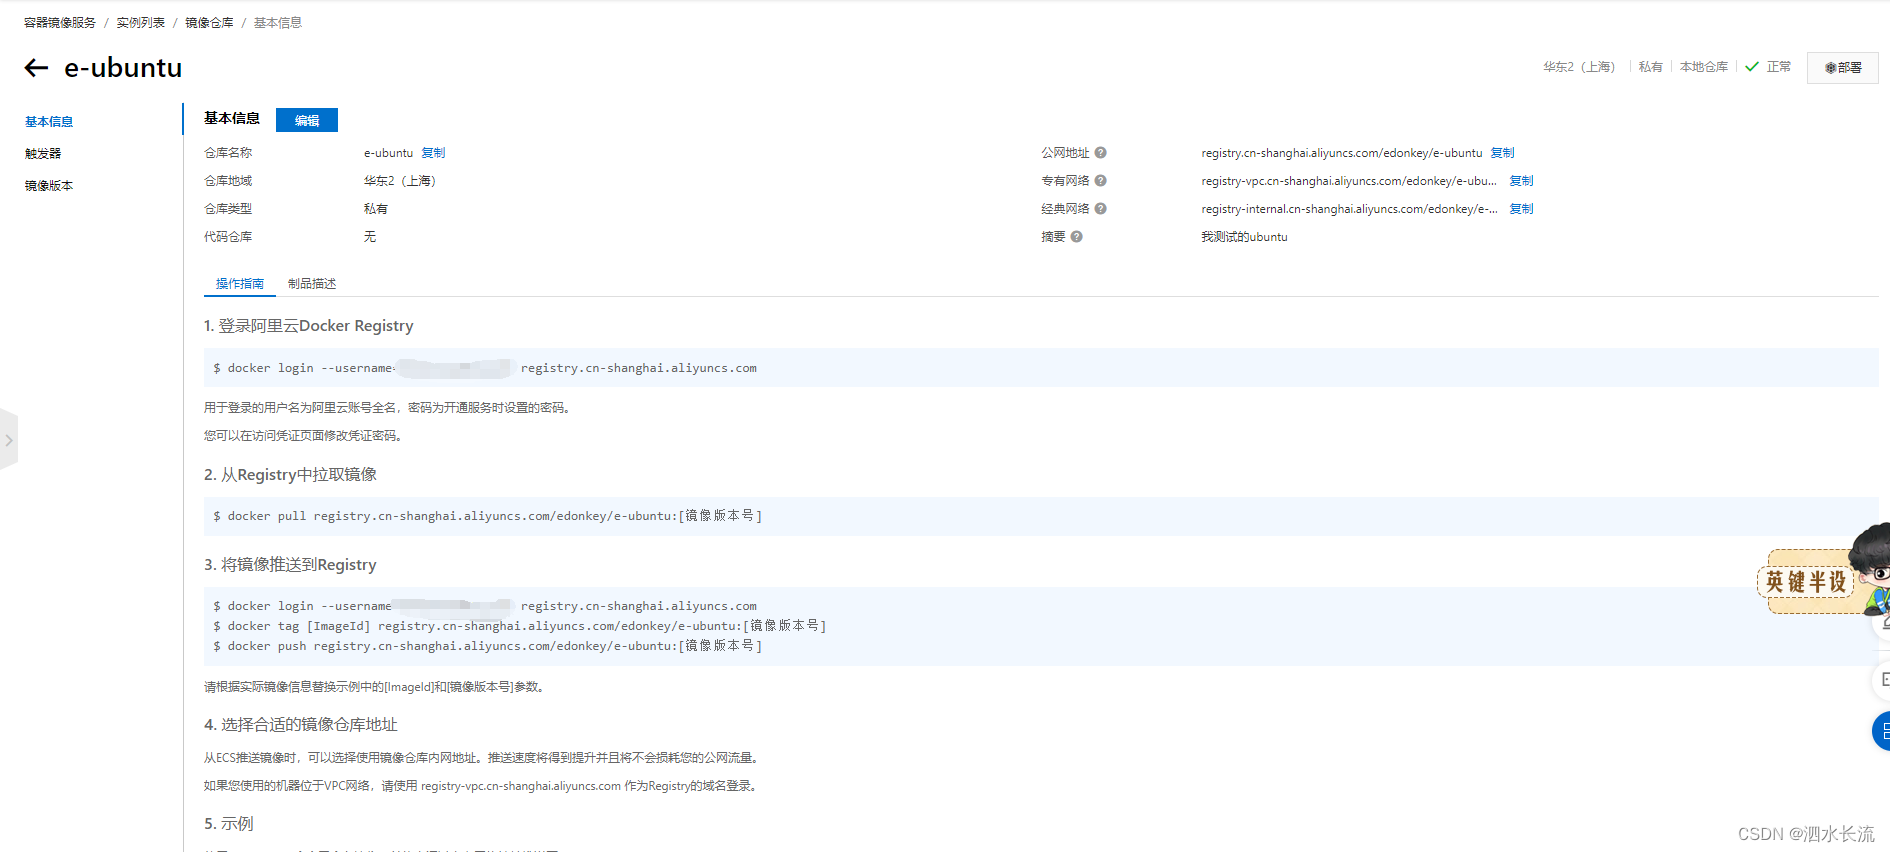The image size is (1890, 852).
Task: Click the docker tag command line
Action: pyautogui.click(x=520, y=626)
